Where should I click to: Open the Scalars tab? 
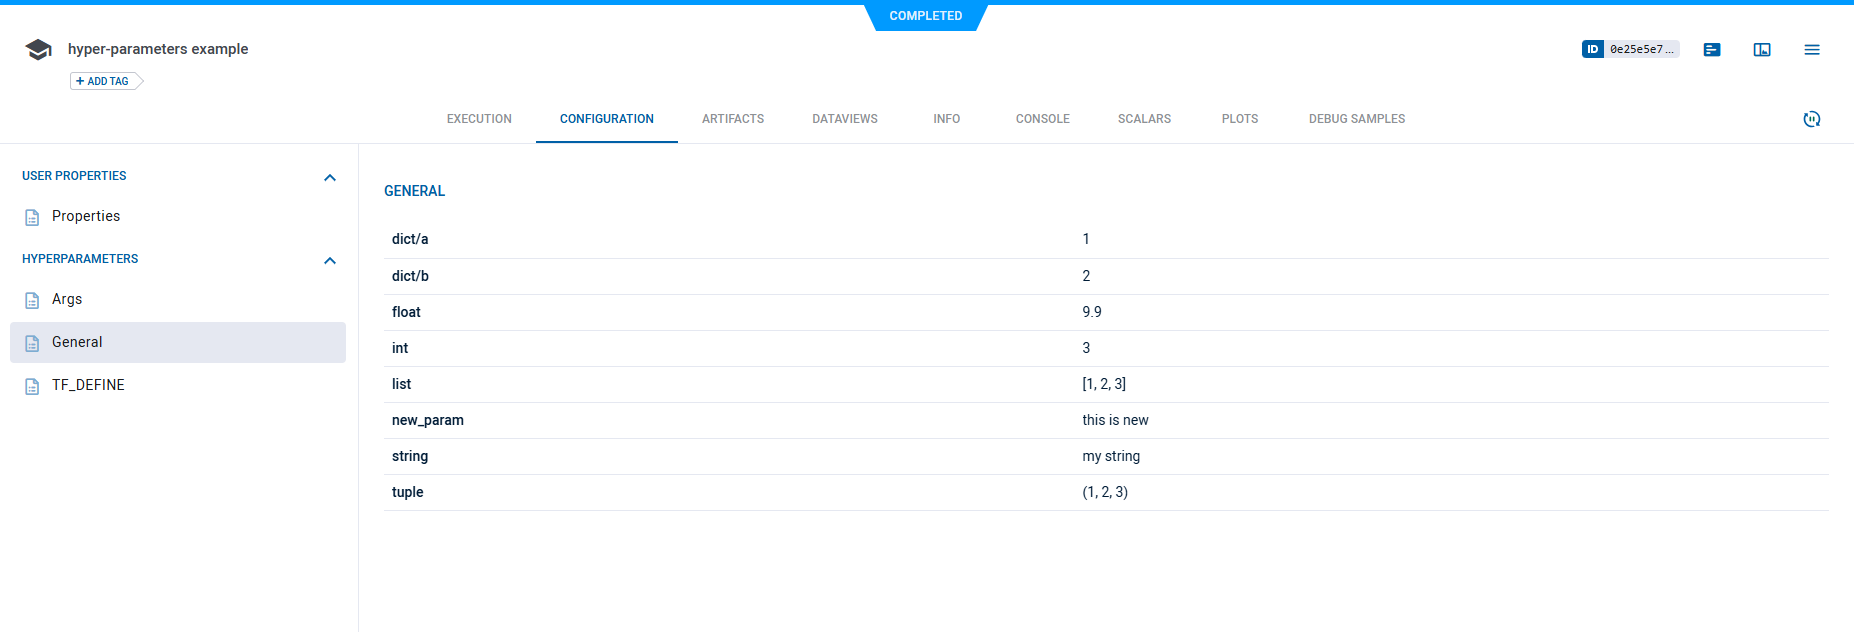(1144, 119)
